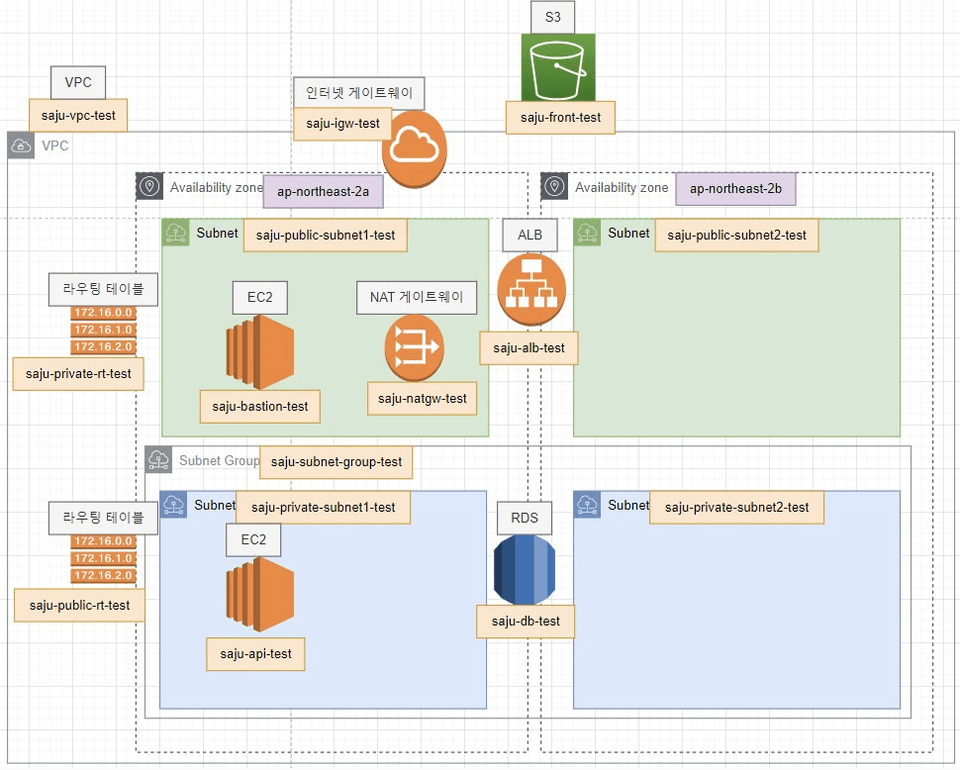Click the saju-private-subnet2-test label
Image resolution: width=960 pixels, height=770 pixels.
click(737, 507)
